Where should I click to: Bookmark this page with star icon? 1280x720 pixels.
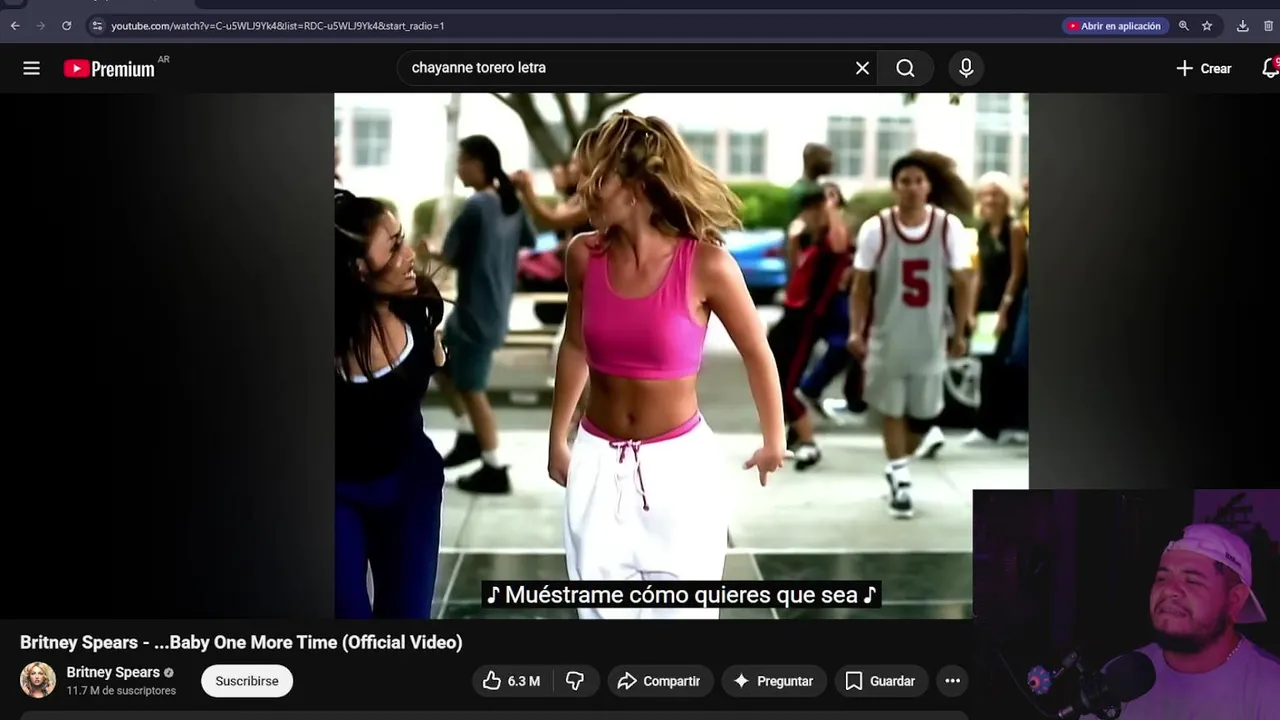(1207, 26)
